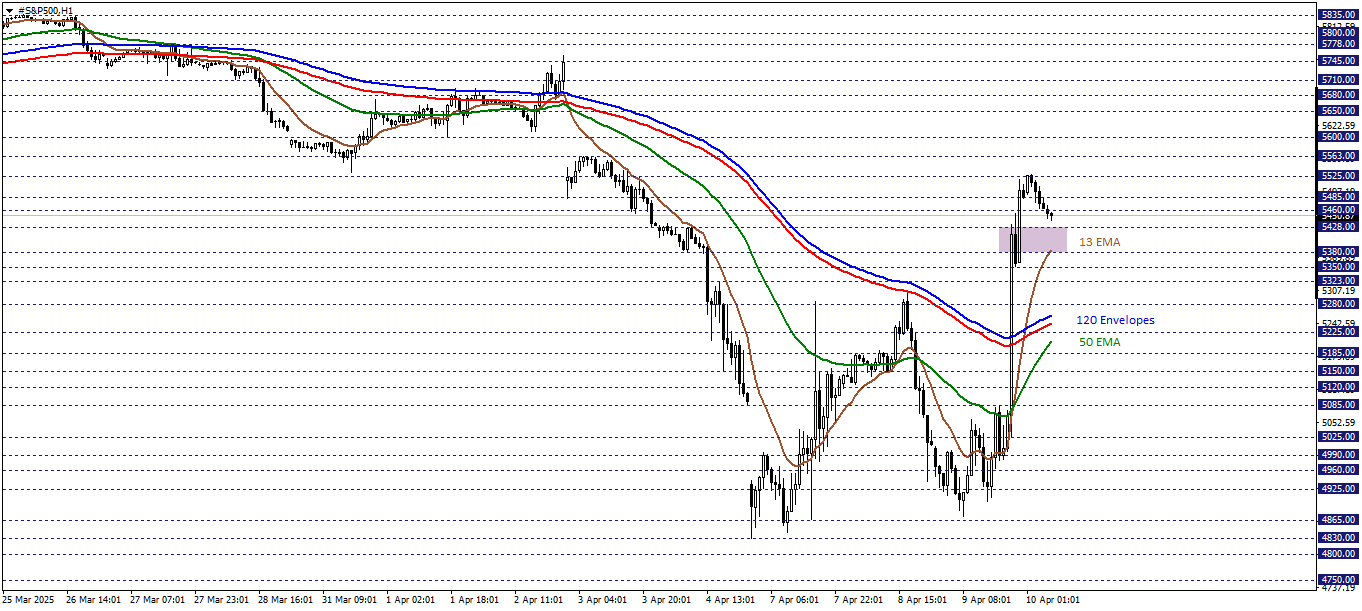The width and height of the screenshot is (1362, 611).
Task: Click the 26 Mar 14:01 time label
Action: point(93,600)
